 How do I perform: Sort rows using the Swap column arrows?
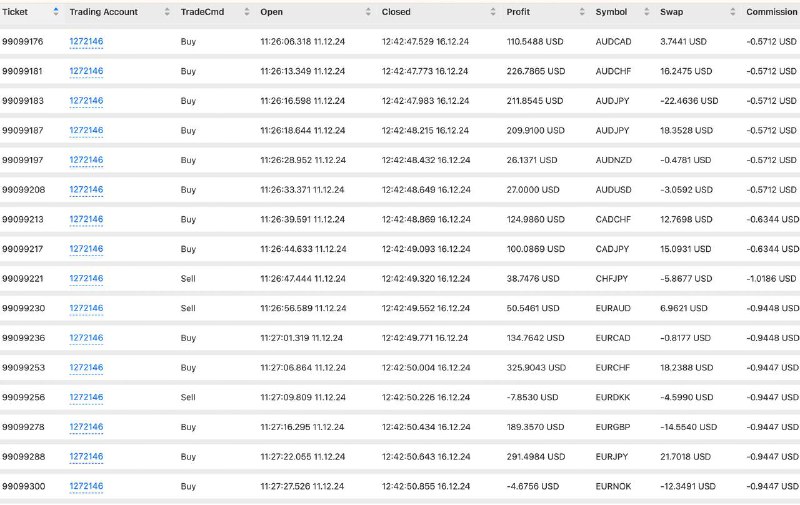[733, 12]
